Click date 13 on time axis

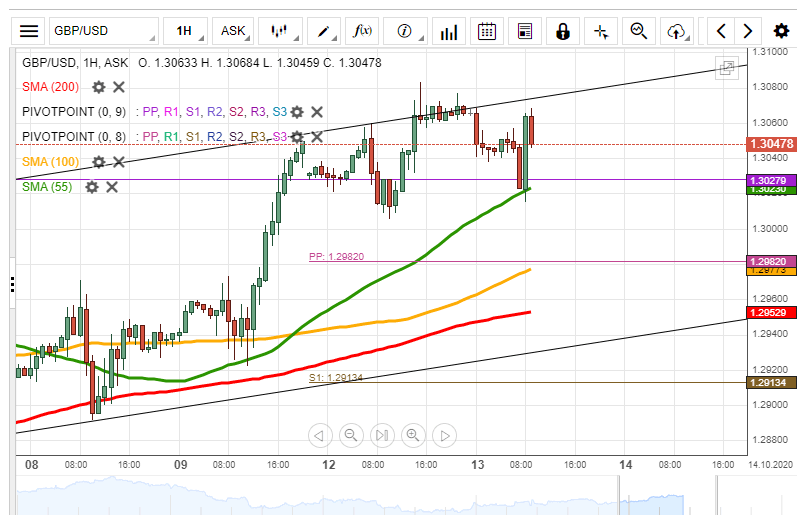point(478,465)
